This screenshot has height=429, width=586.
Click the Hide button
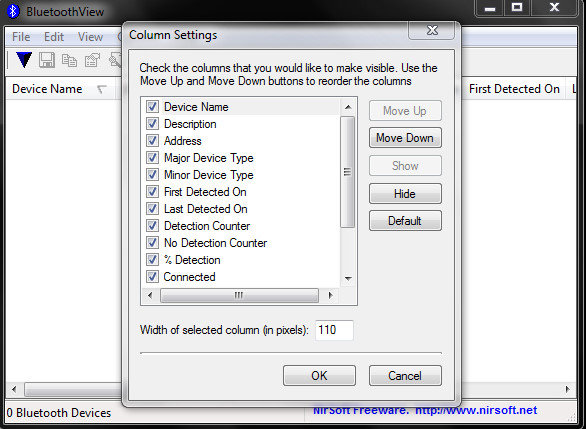click(x=405, y=194)
